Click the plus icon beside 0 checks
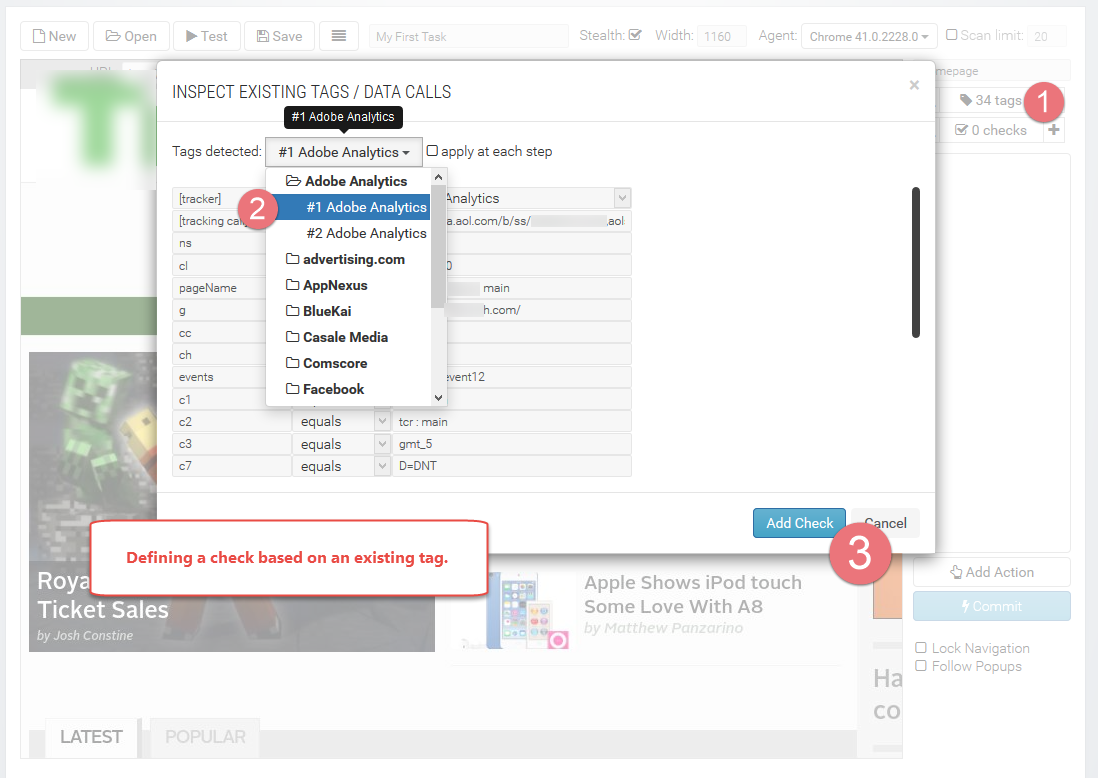The height and width of the screenshot is (778, 1098). (x=1053, y=130)
